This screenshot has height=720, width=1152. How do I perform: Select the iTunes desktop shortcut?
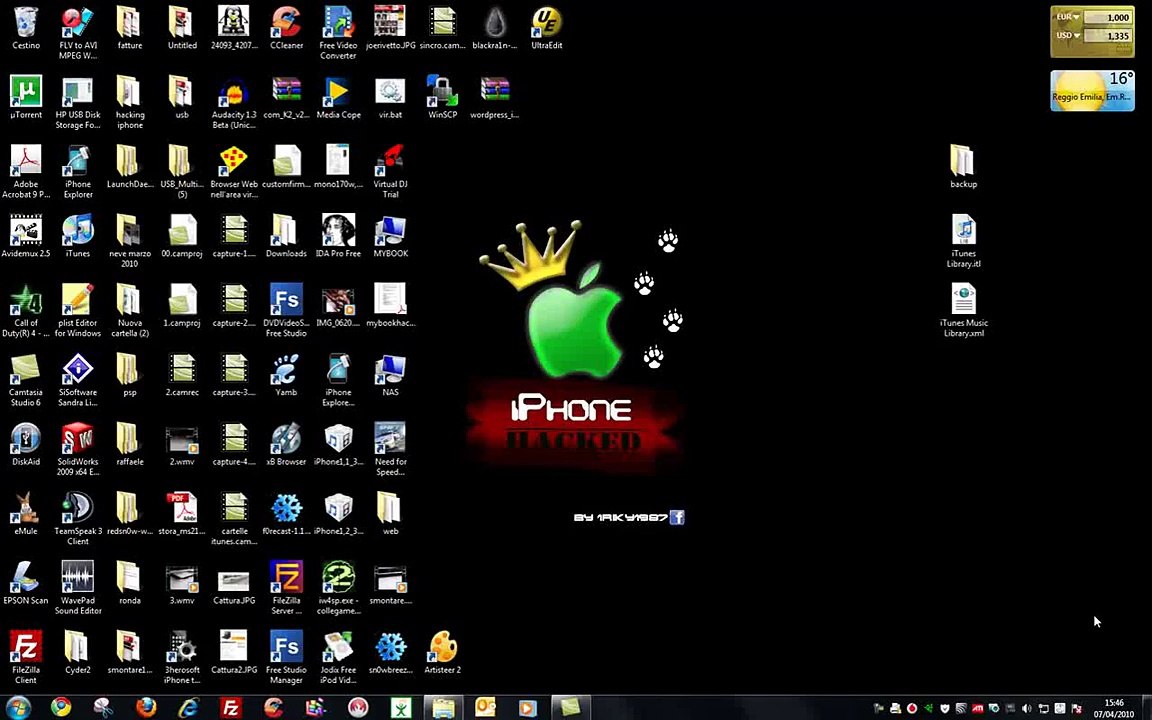tap(78, 237)
